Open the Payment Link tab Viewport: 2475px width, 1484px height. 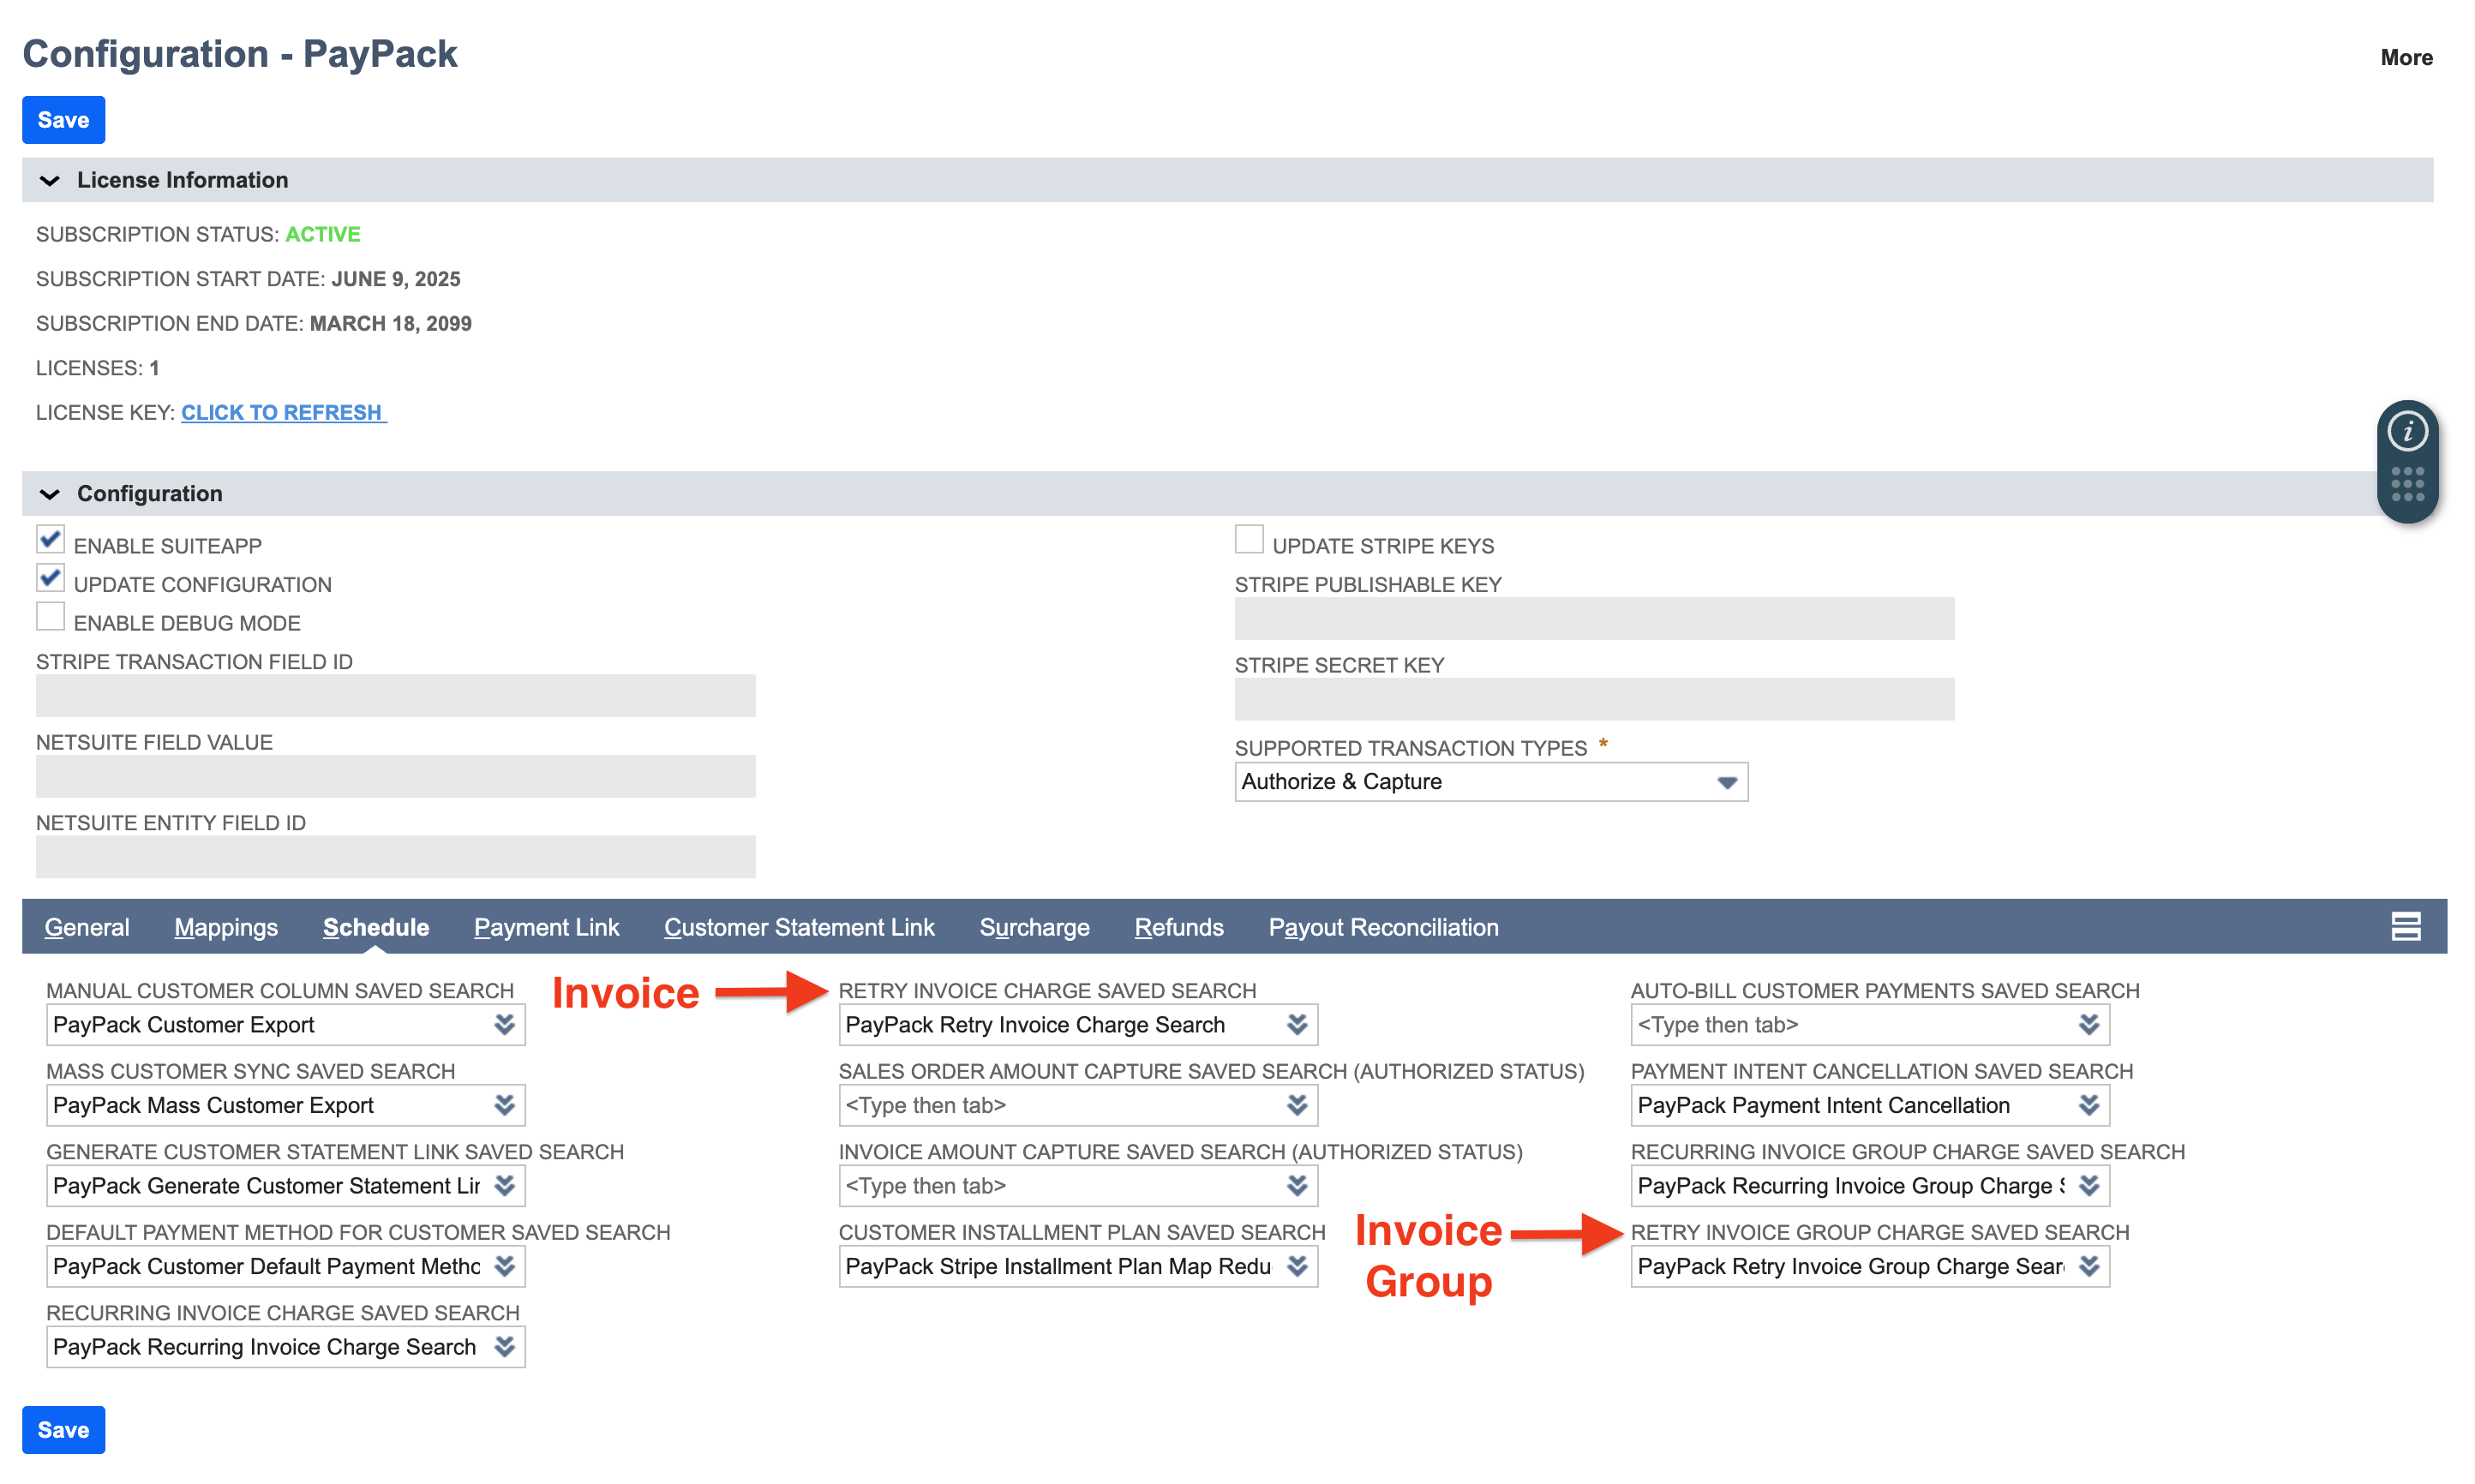click(547, 927)
